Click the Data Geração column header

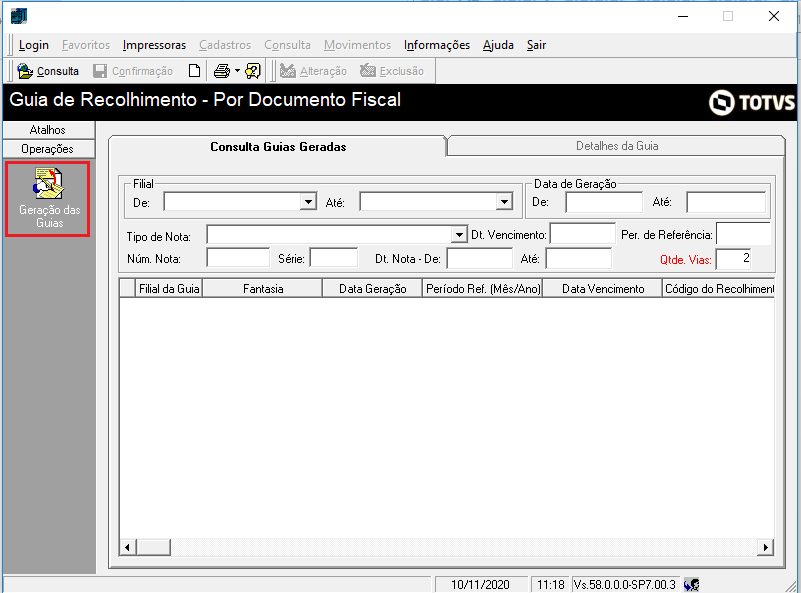372,289
